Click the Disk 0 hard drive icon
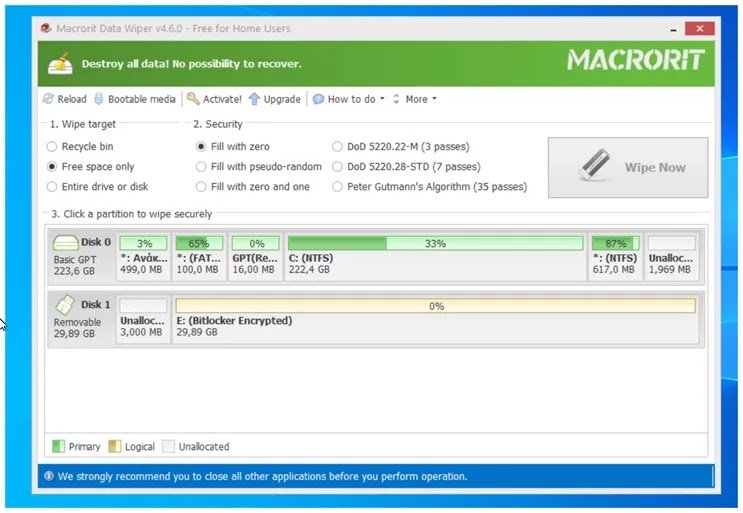The height and width of the screenshot is (513, 743). click(x=65, y=243)
